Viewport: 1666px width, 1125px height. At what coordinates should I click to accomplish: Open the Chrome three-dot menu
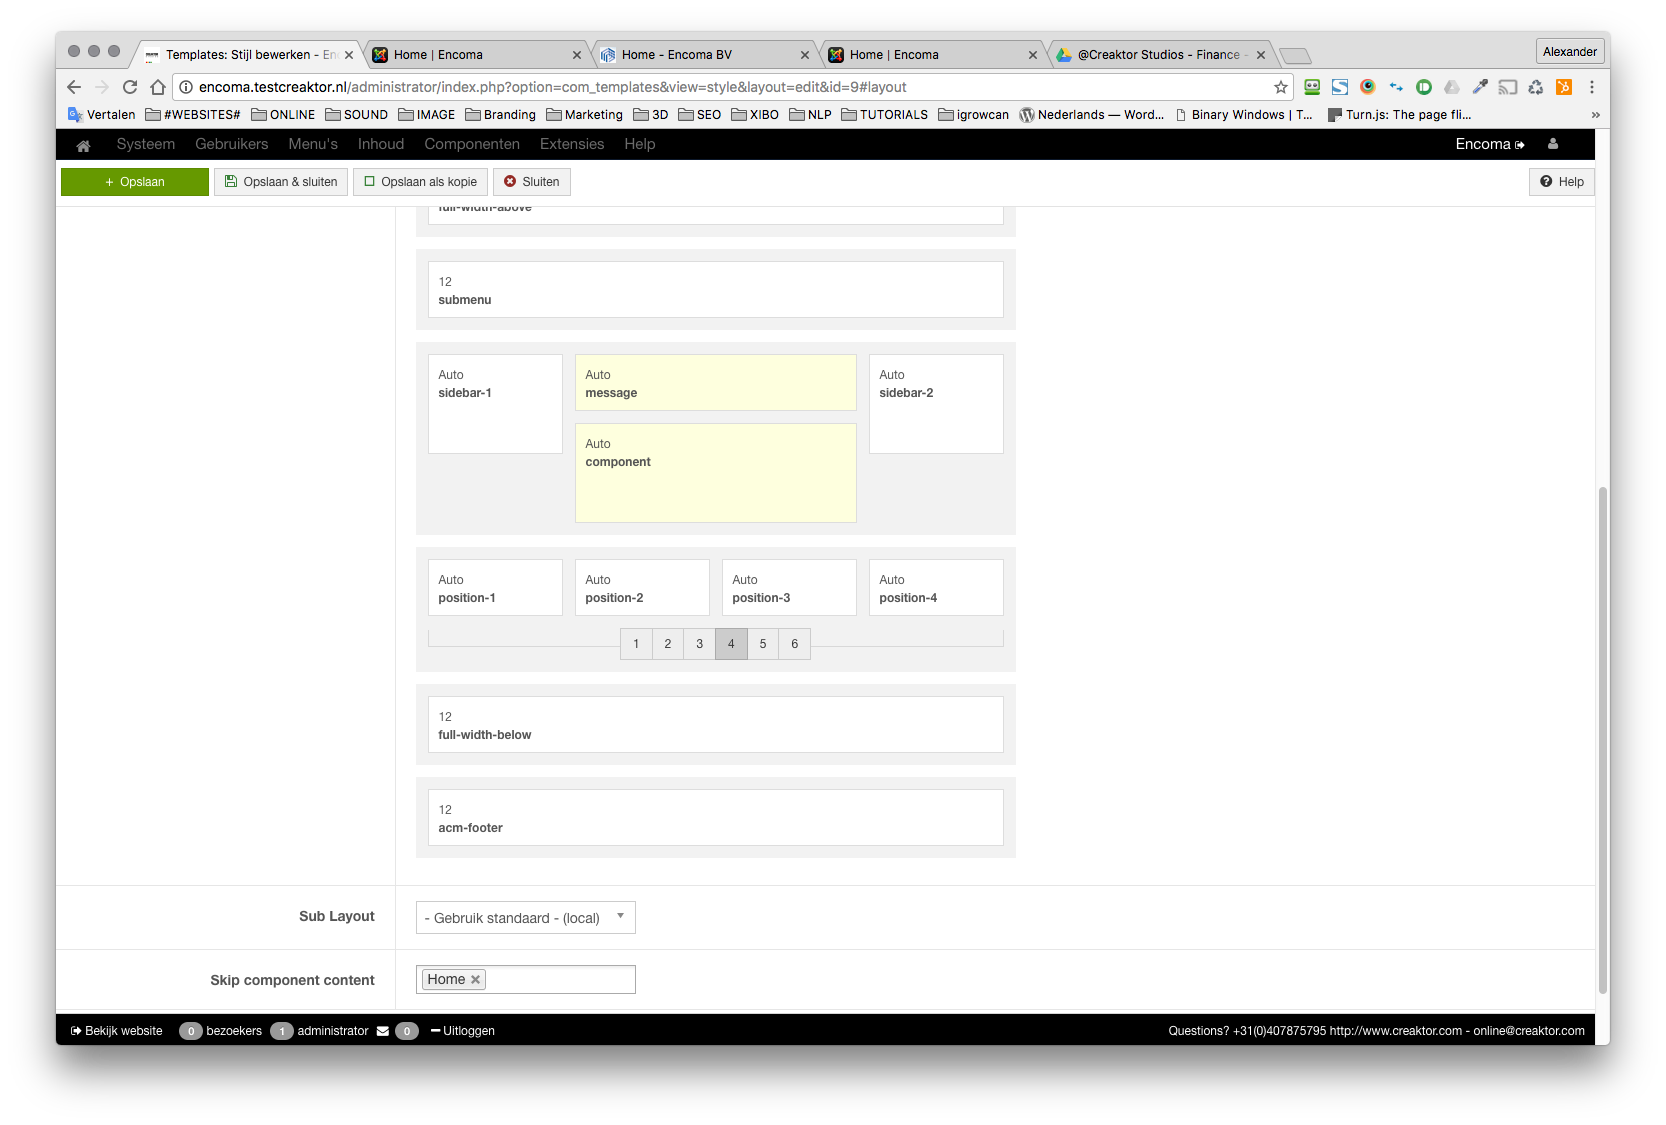coord(1592,87)
